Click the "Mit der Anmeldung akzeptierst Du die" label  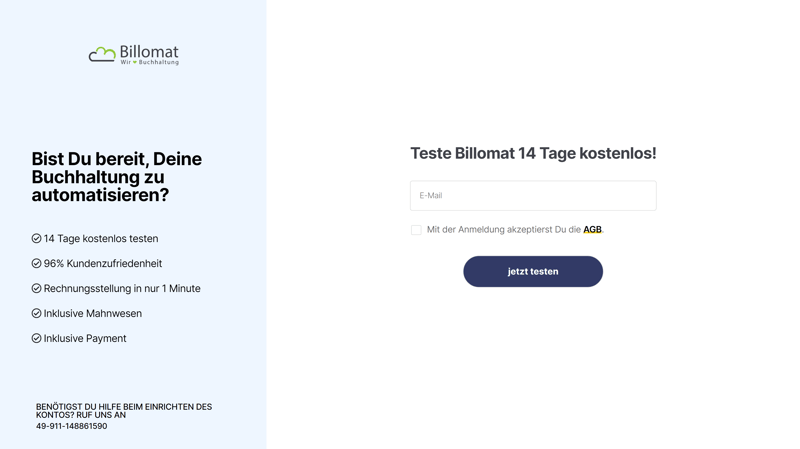503,230
